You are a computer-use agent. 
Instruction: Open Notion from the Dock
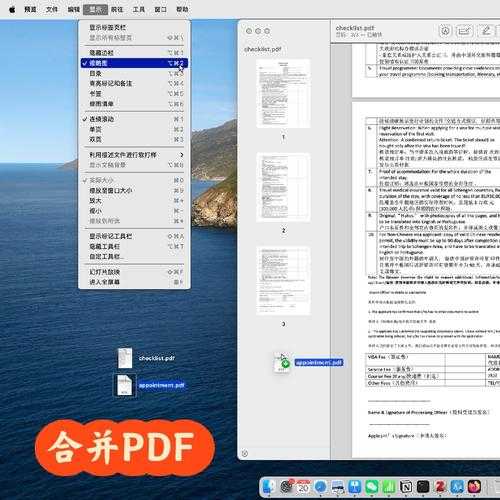(406, 487)
